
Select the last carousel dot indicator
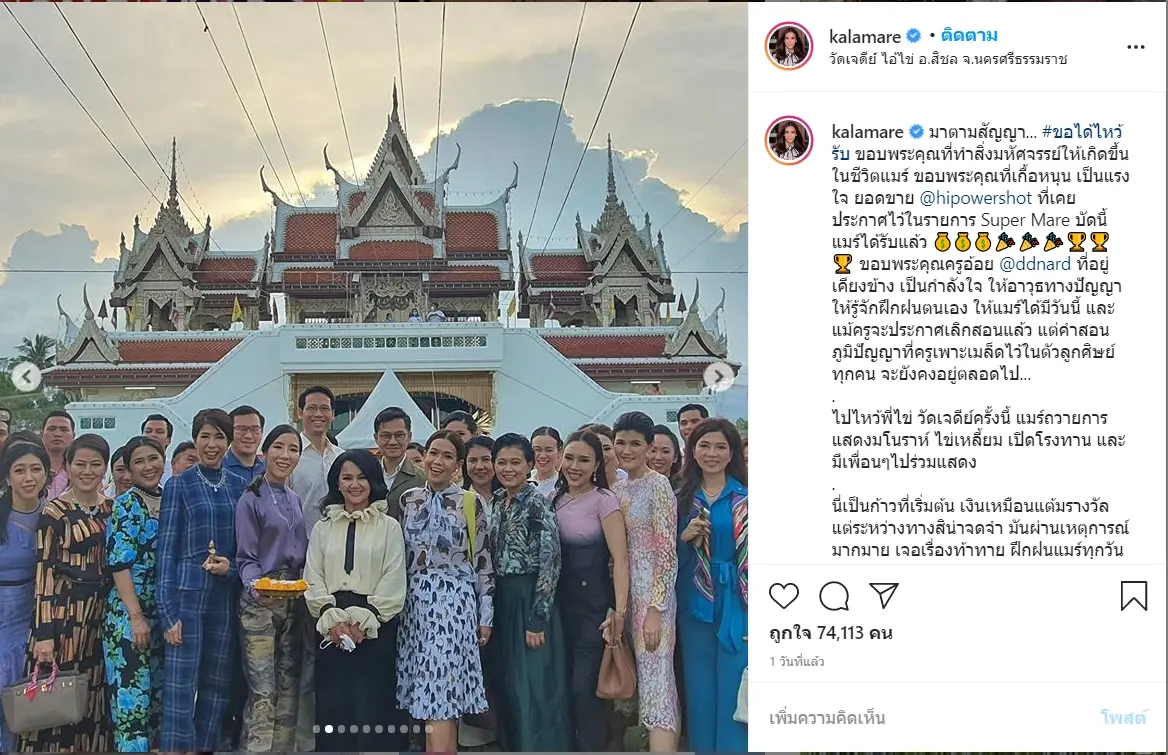429,729
